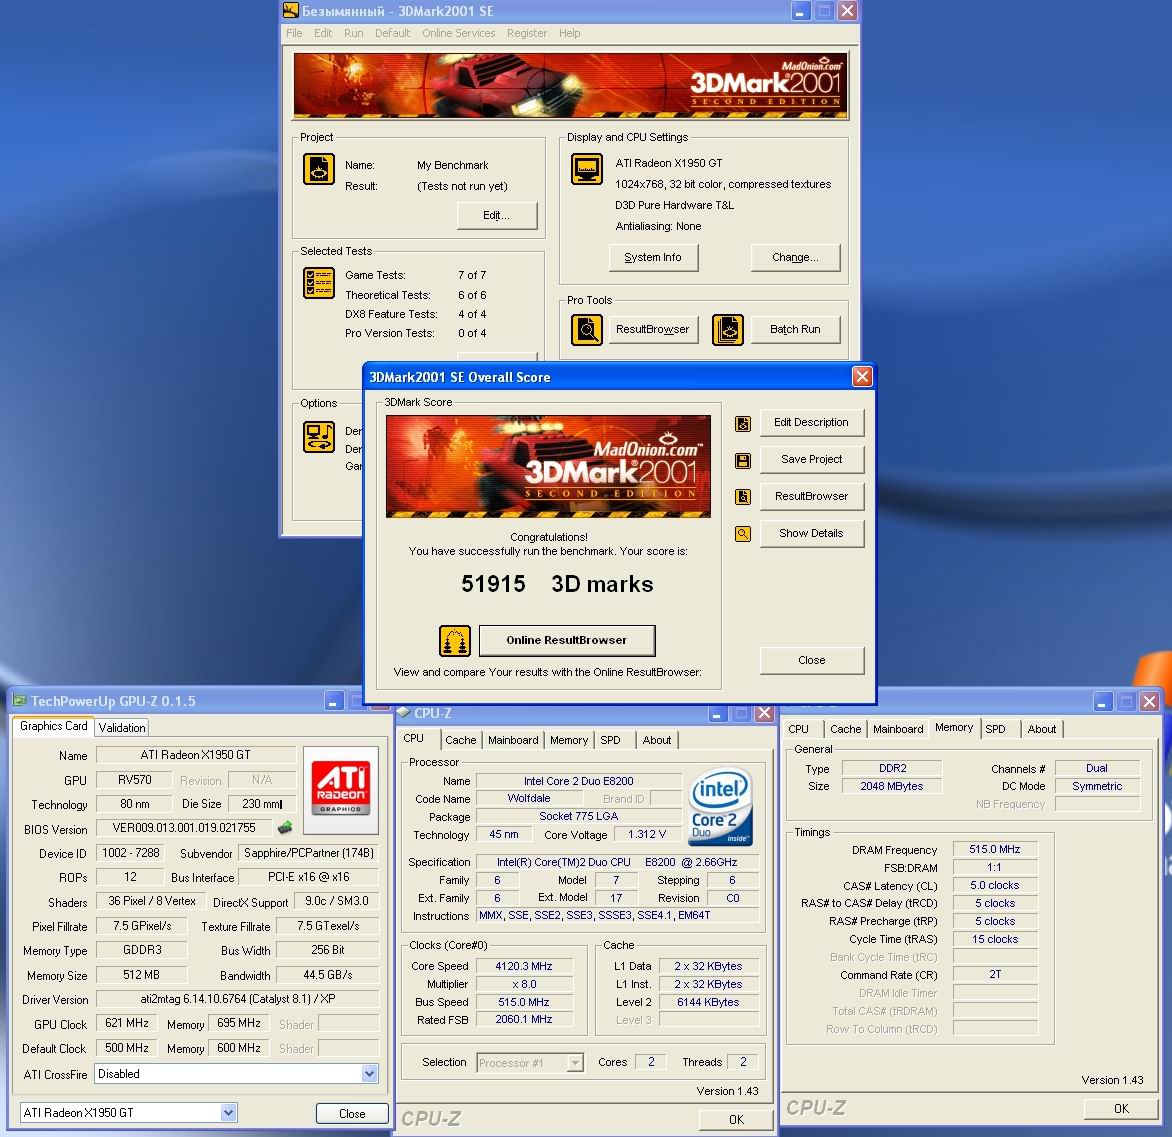Click the Edit Description button
Image resolution: width=1172 pixels, height=1137 pixels.
[x=812, y=422]
